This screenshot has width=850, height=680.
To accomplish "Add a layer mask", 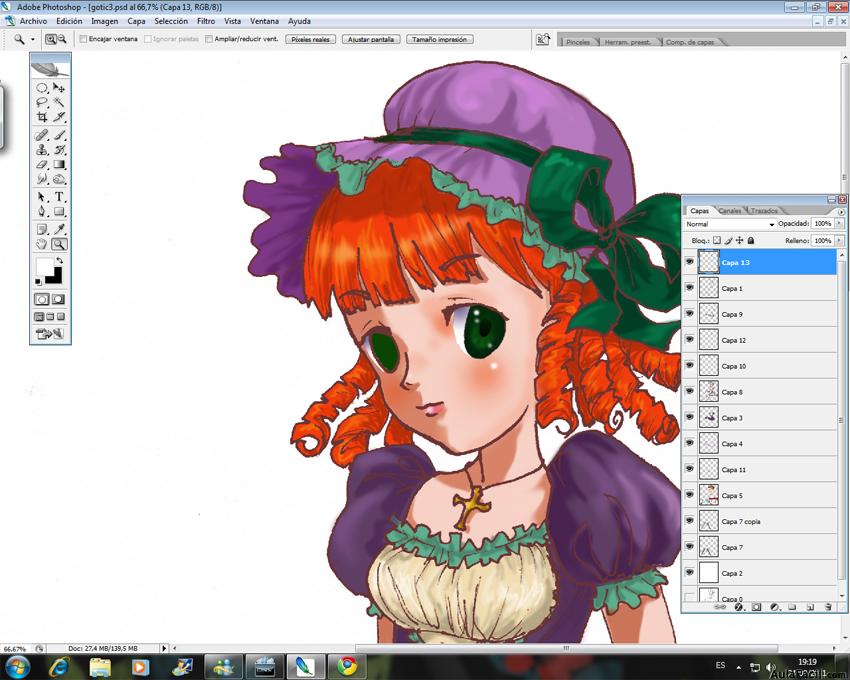I will click(x=756, y=607).
